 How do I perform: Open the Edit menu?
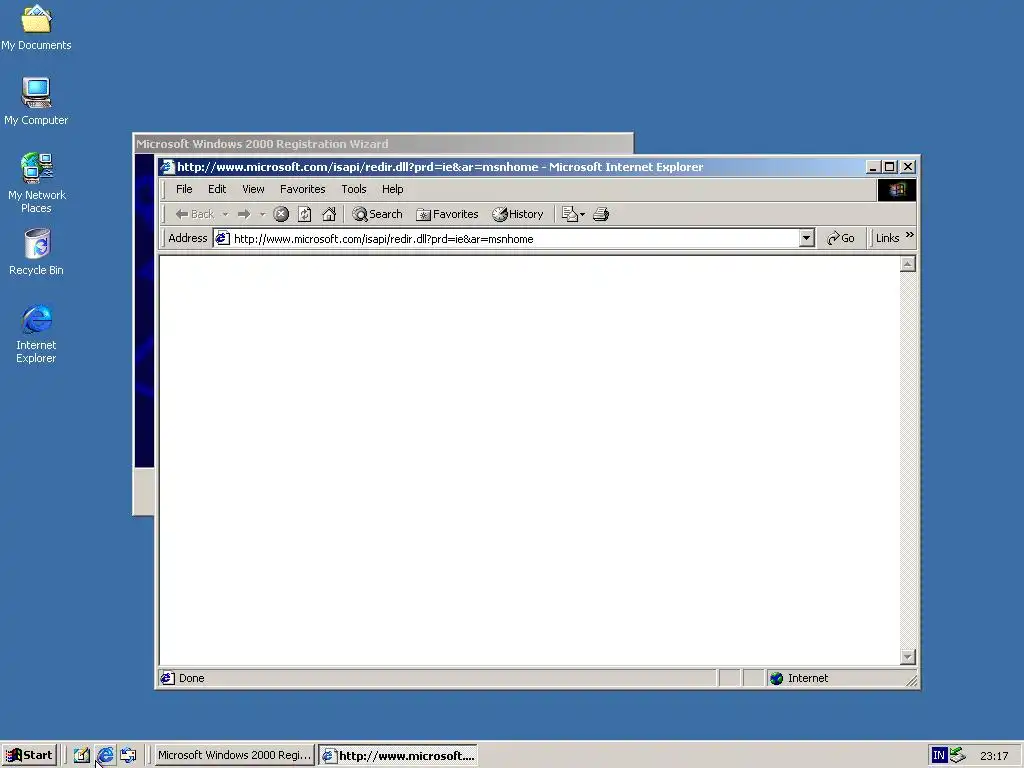217,189
